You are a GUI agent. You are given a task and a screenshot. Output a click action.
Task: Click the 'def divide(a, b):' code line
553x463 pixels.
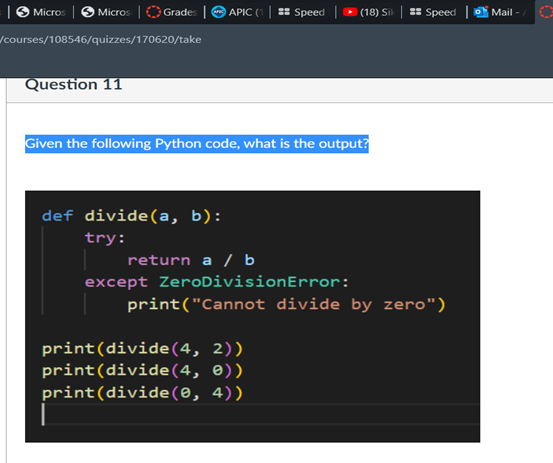(x=132, y=216)
